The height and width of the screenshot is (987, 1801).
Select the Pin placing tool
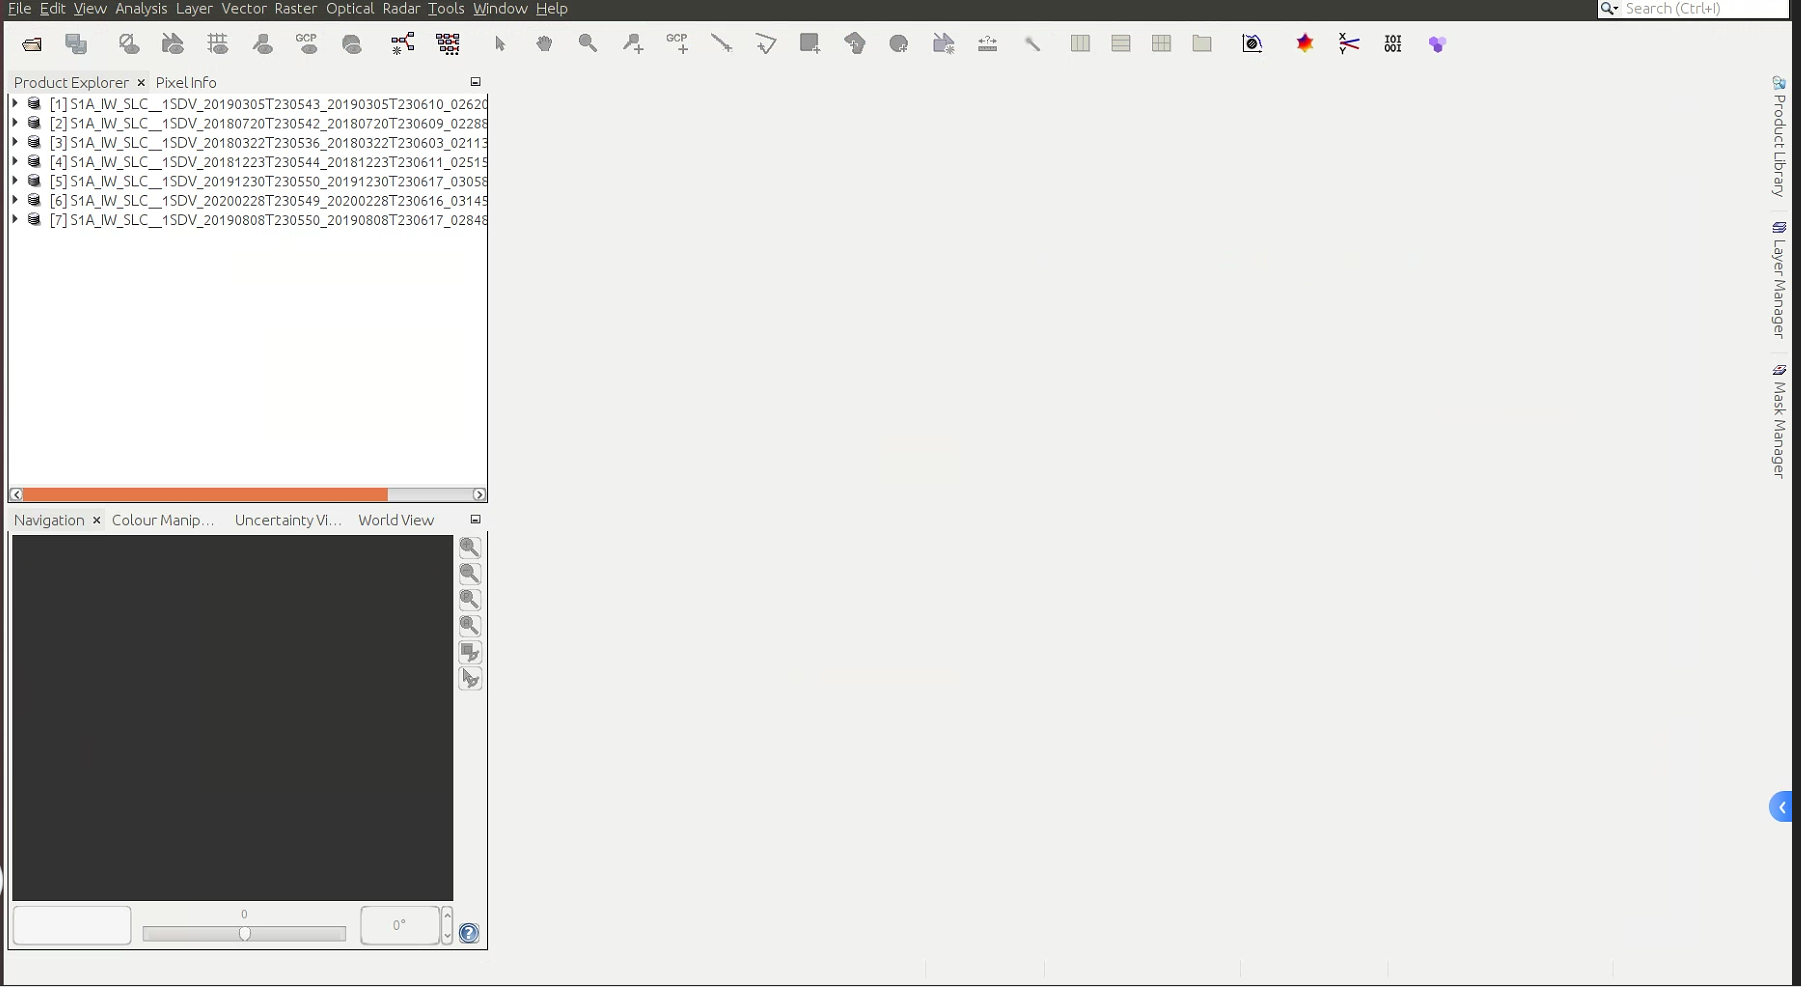coord(633,44)
